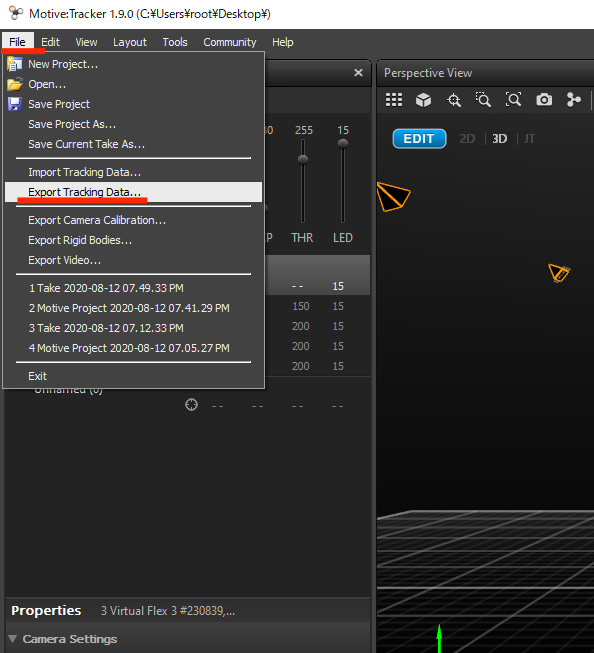Click the 150 threshold value

301,306
